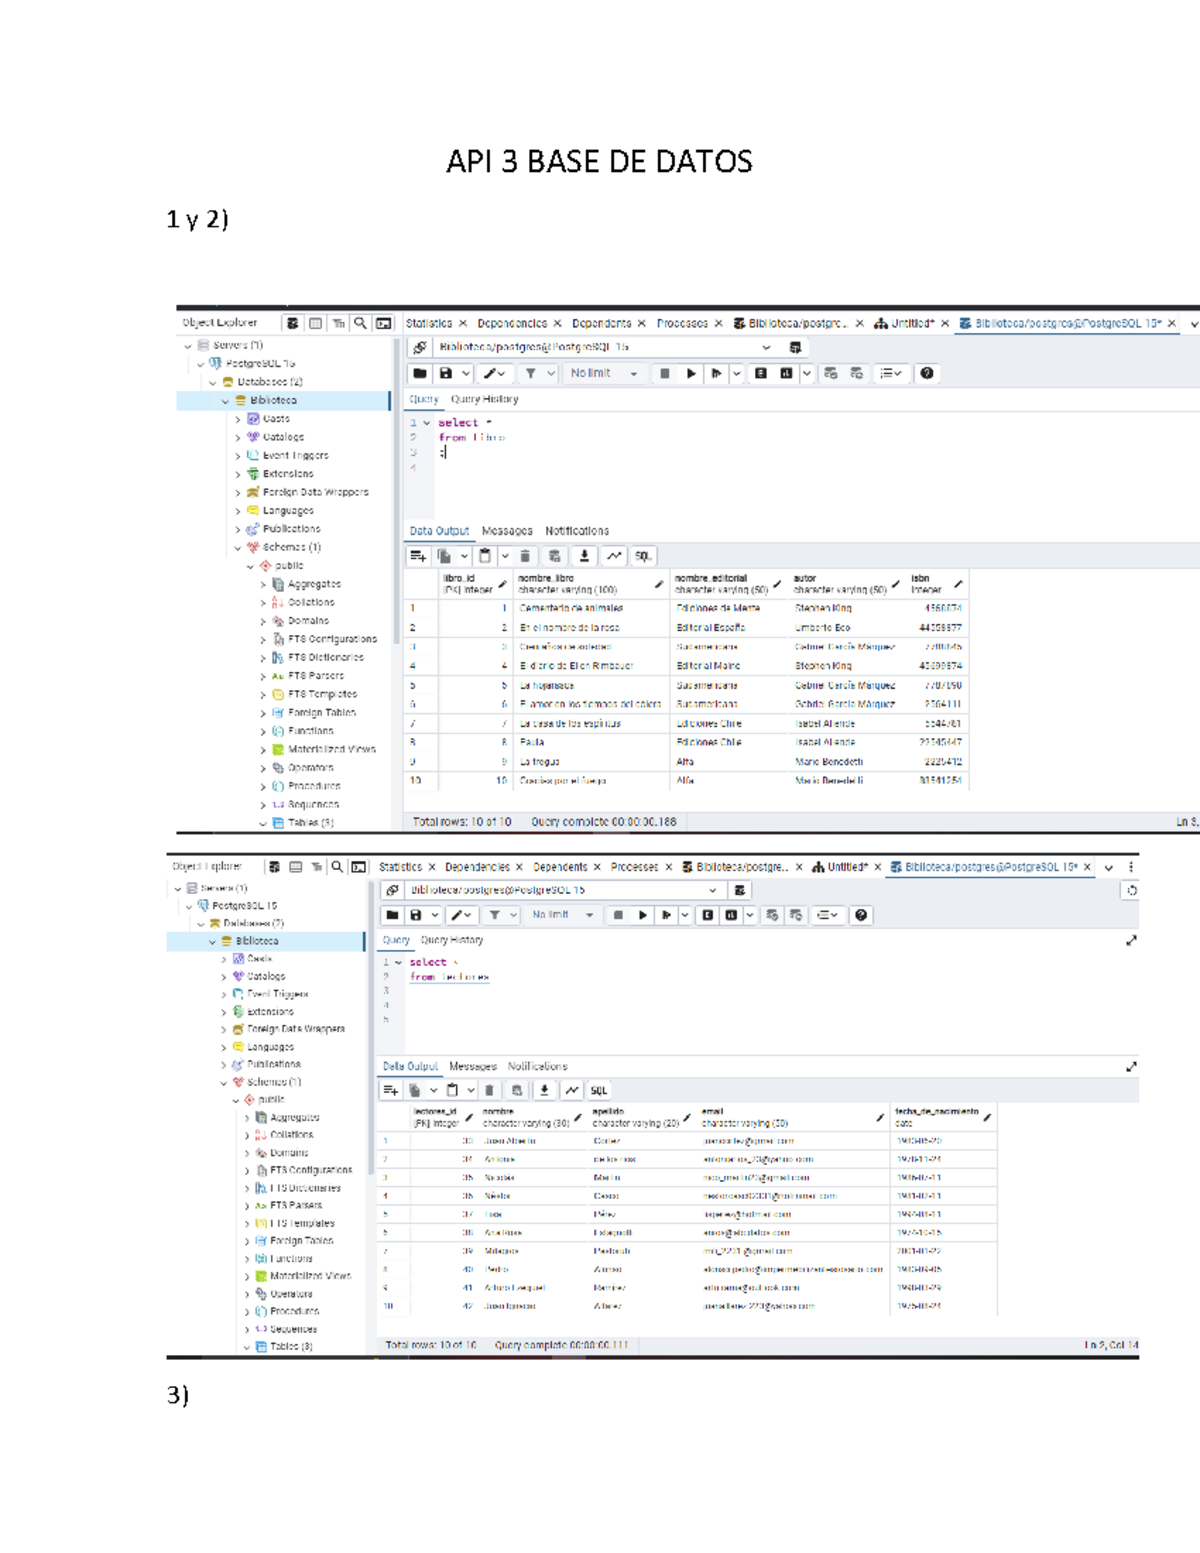Image resolution: width=1200 pixels, height=1553 pixels.
Task: Close Statistics tab in bottom screenshot
Action: pyautogui.click(x=432, y=867)
